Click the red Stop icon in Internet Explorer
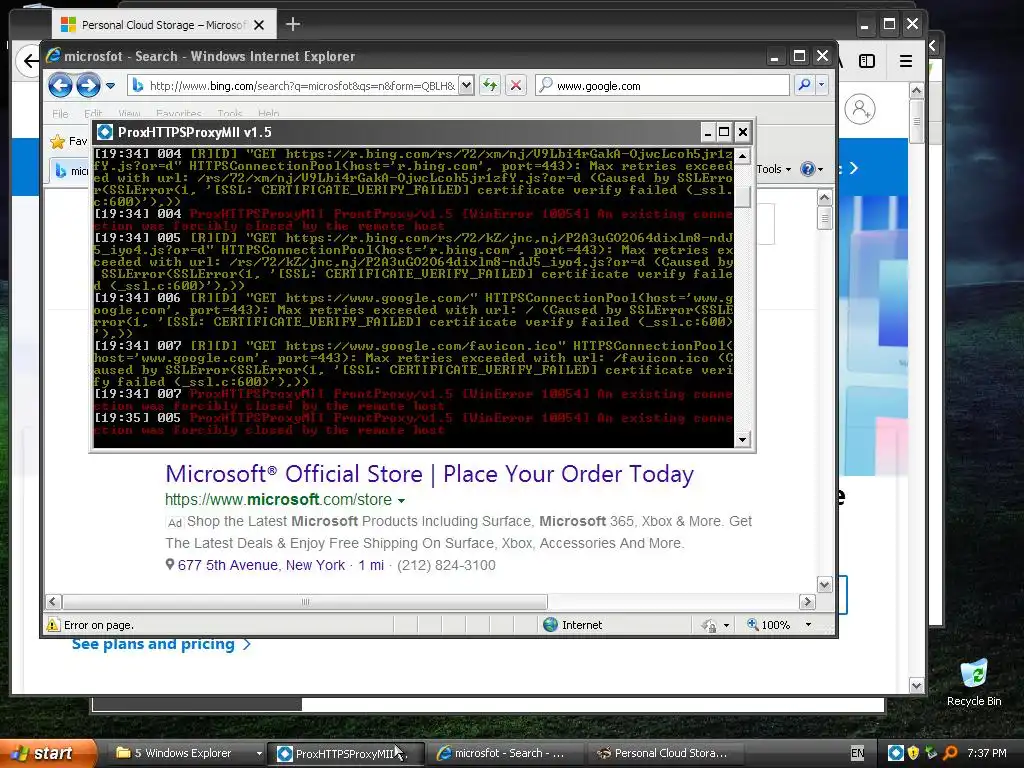 point(515,85)
